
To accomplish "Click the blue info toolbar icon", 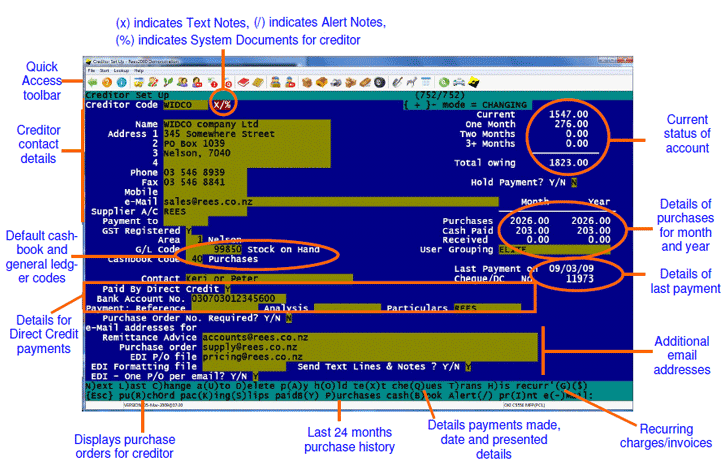I will coord(119,83).
